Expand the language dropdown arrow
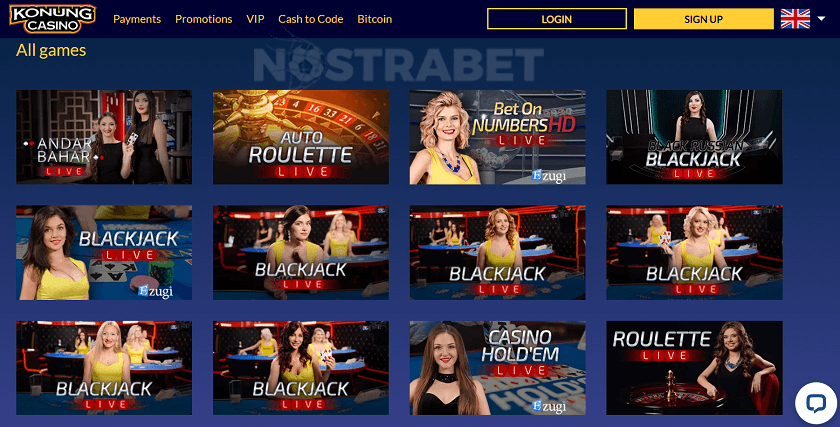 click(x=821, y=19)
